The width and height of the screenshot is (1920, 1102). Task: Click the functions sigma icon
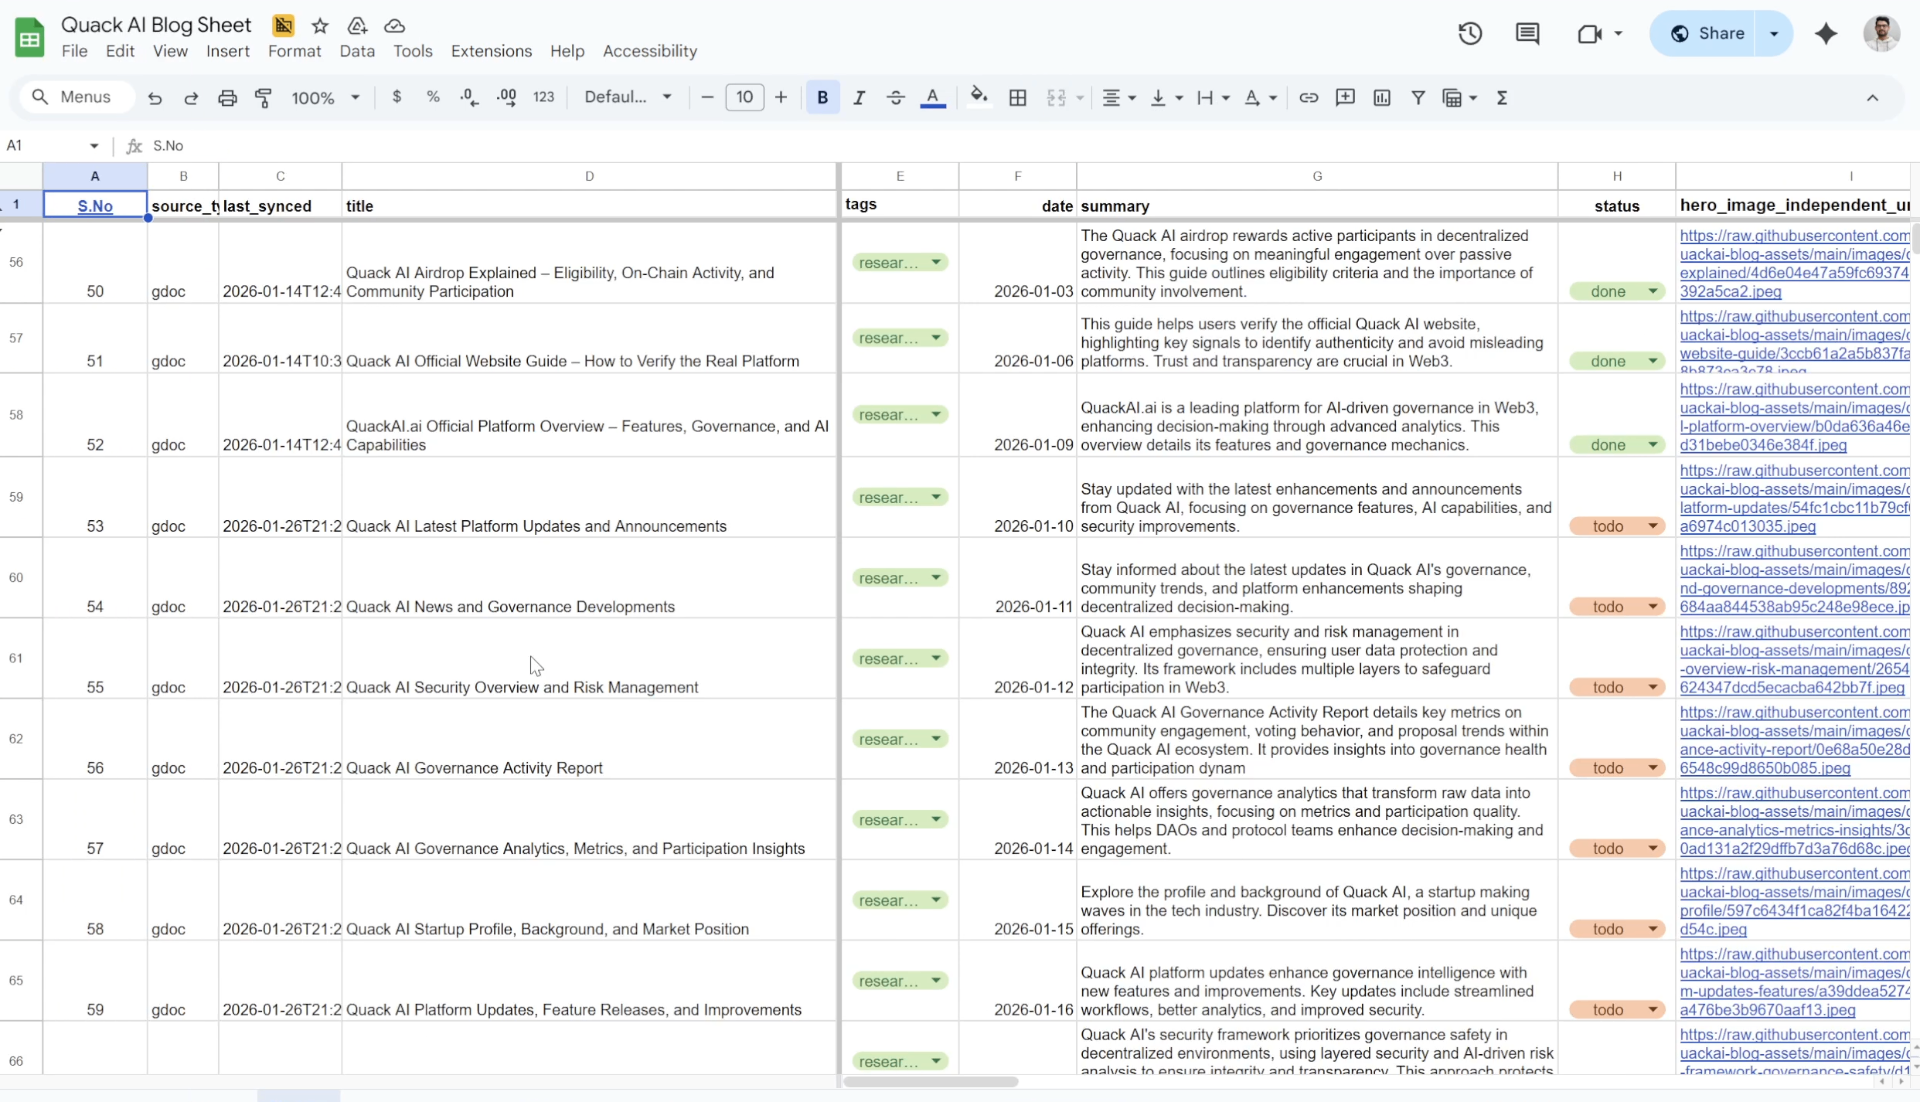click(x=1502, y=97)
